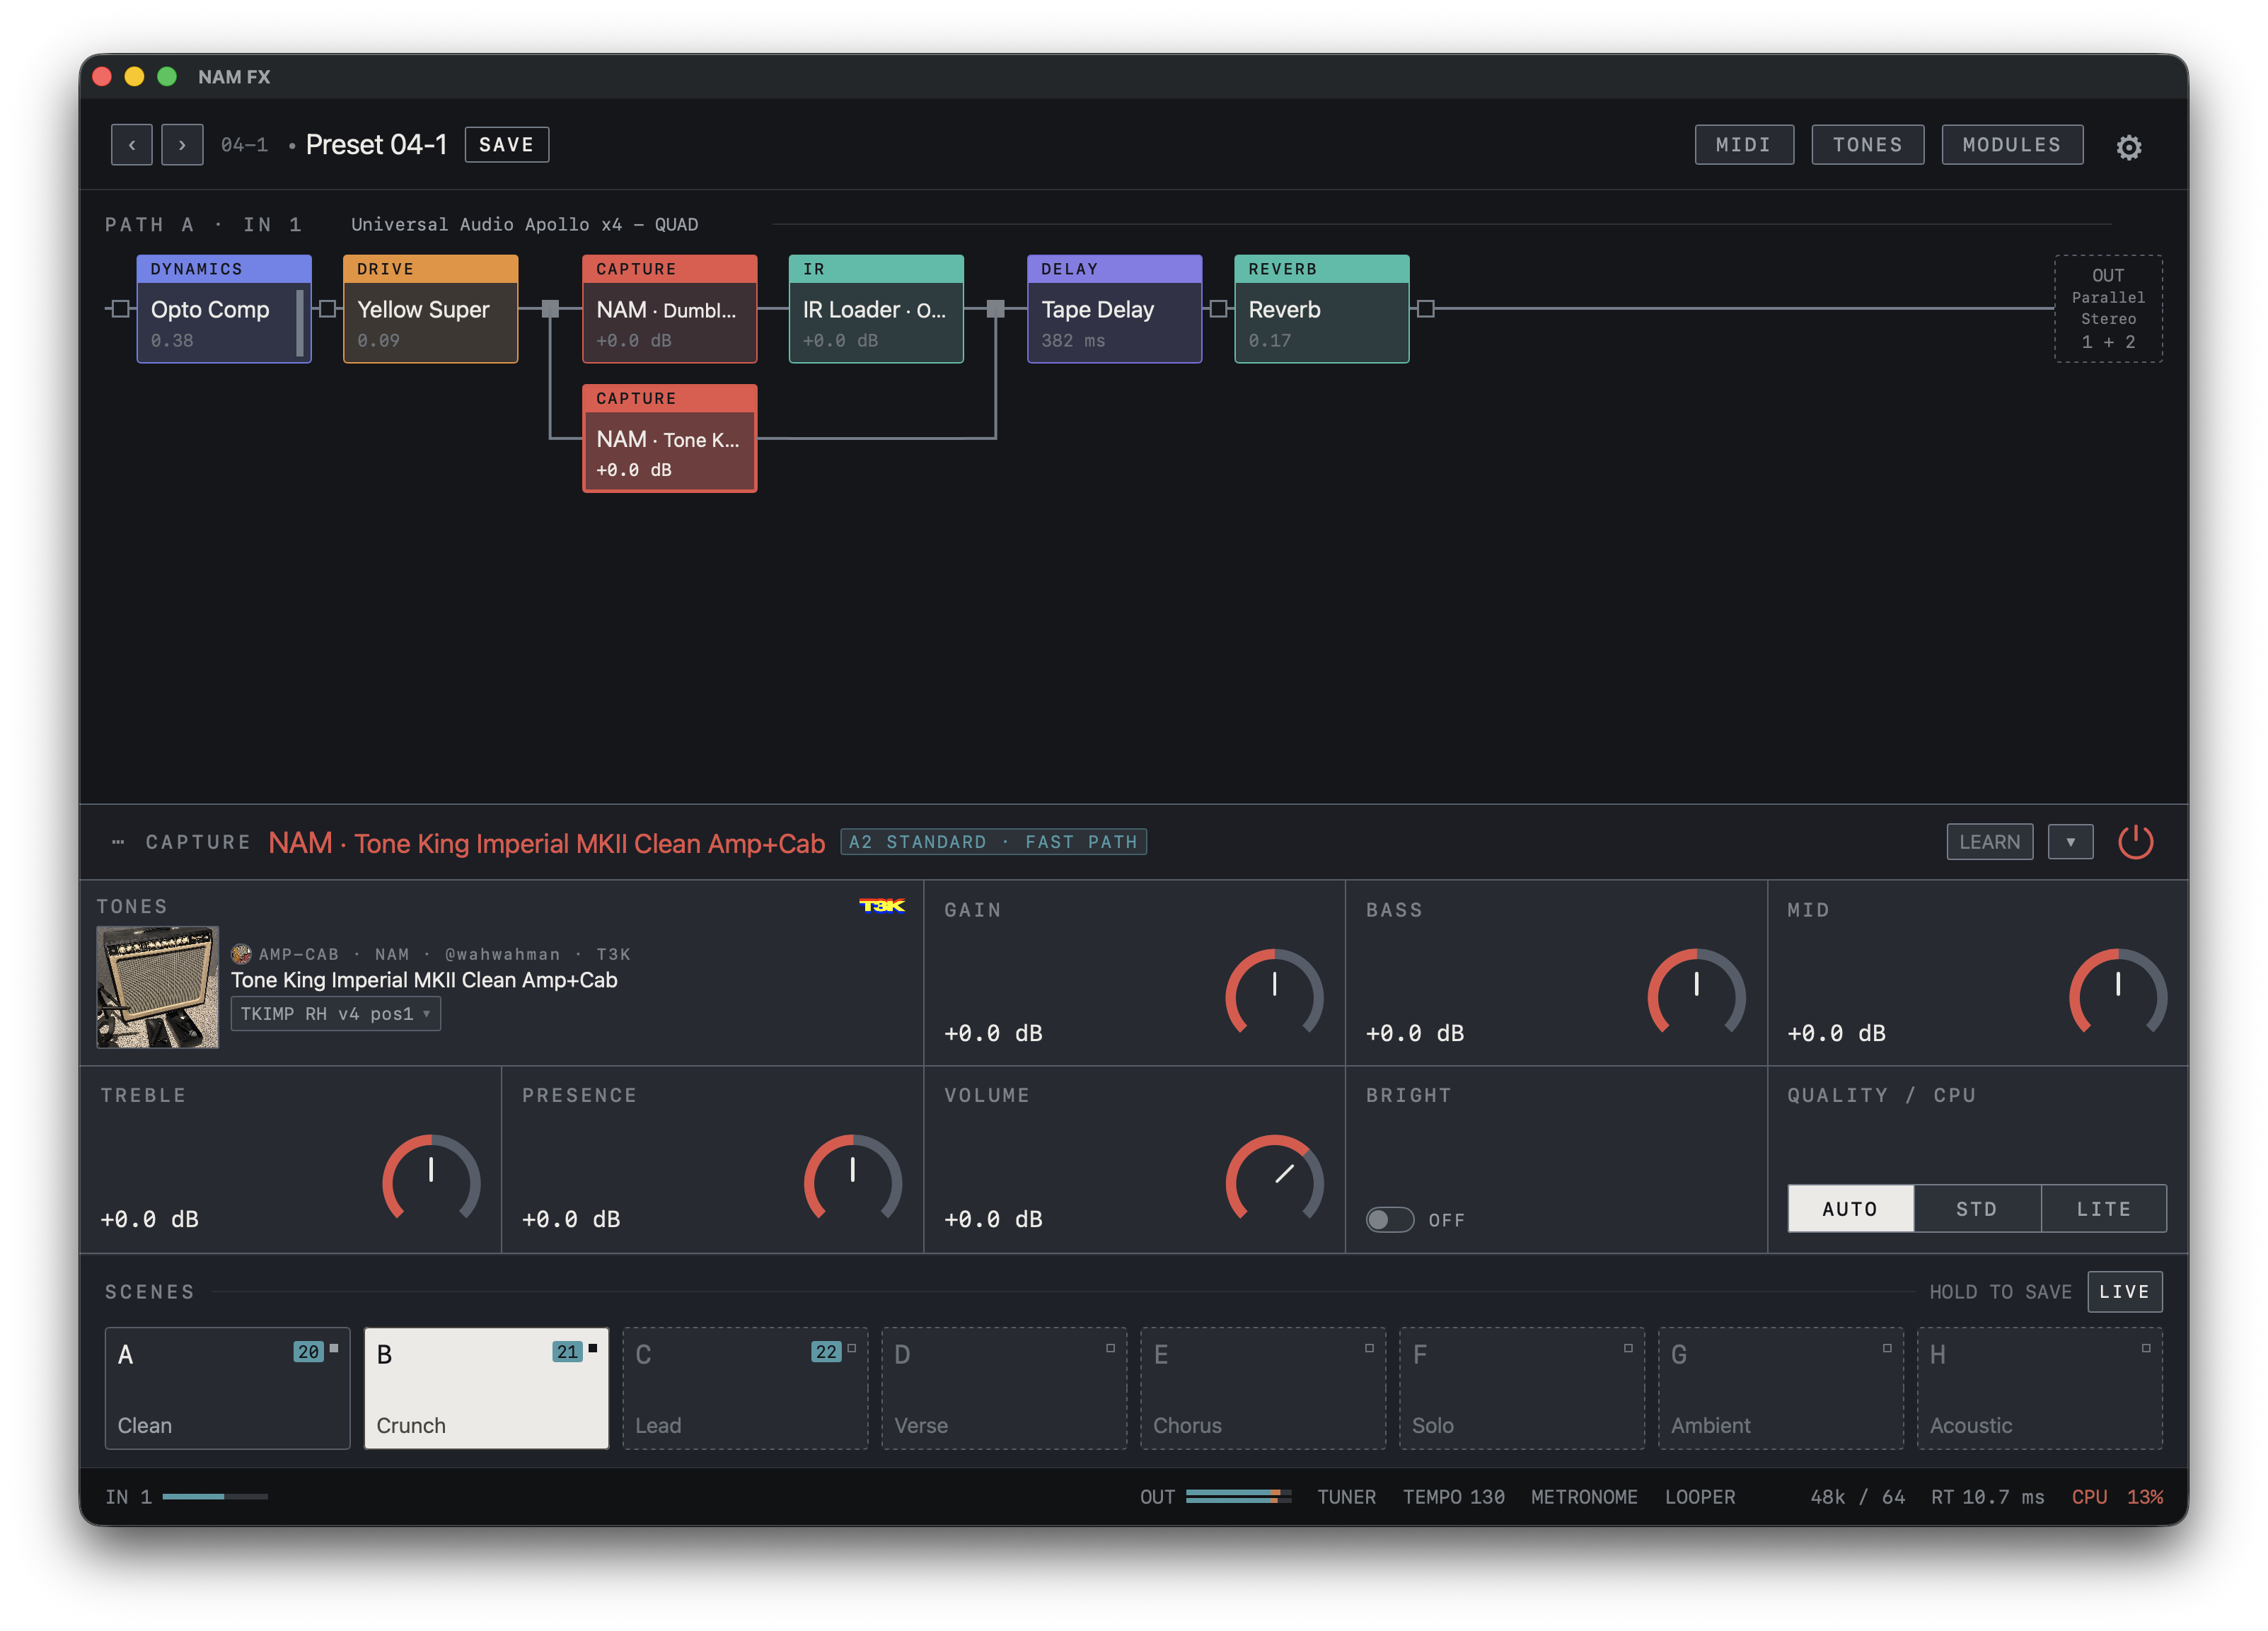Viewport: 2268px width, 1631px height.
Task: Toggle the Bright switch on
Action: point(1390,1220)
